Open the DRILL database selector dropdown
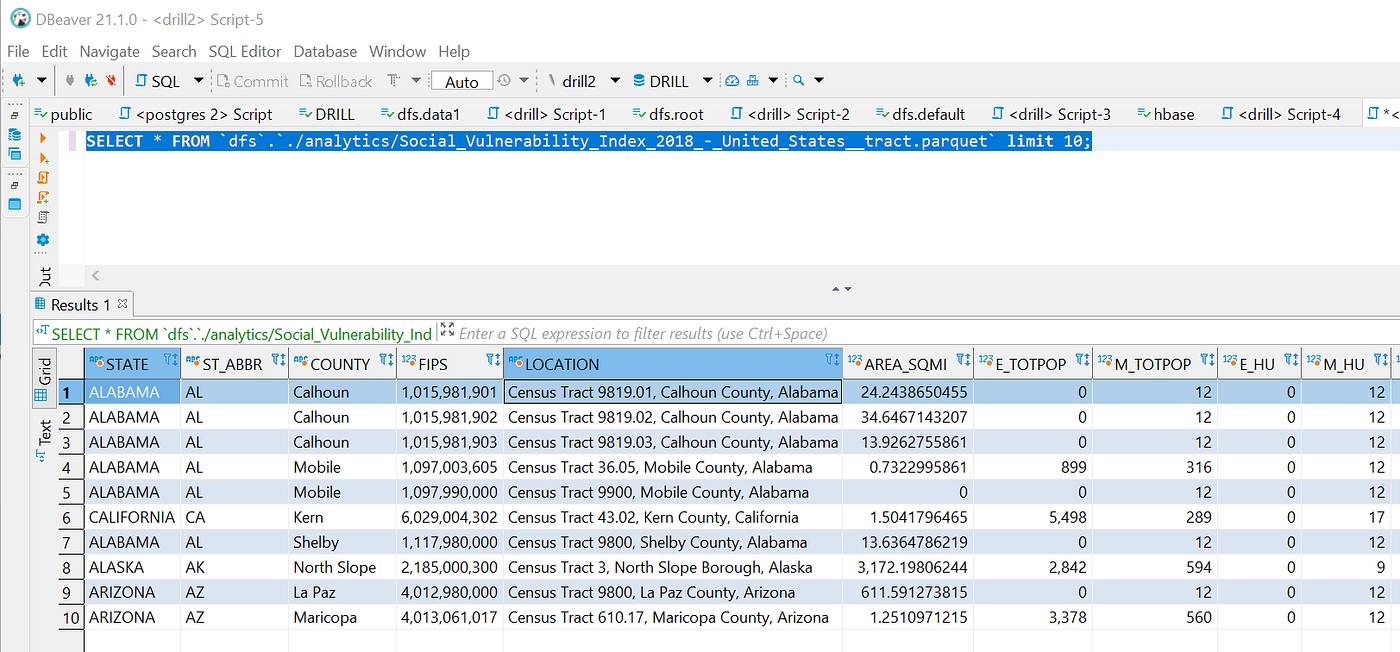This screenshot has width=1400, height=652. (706, 80)
